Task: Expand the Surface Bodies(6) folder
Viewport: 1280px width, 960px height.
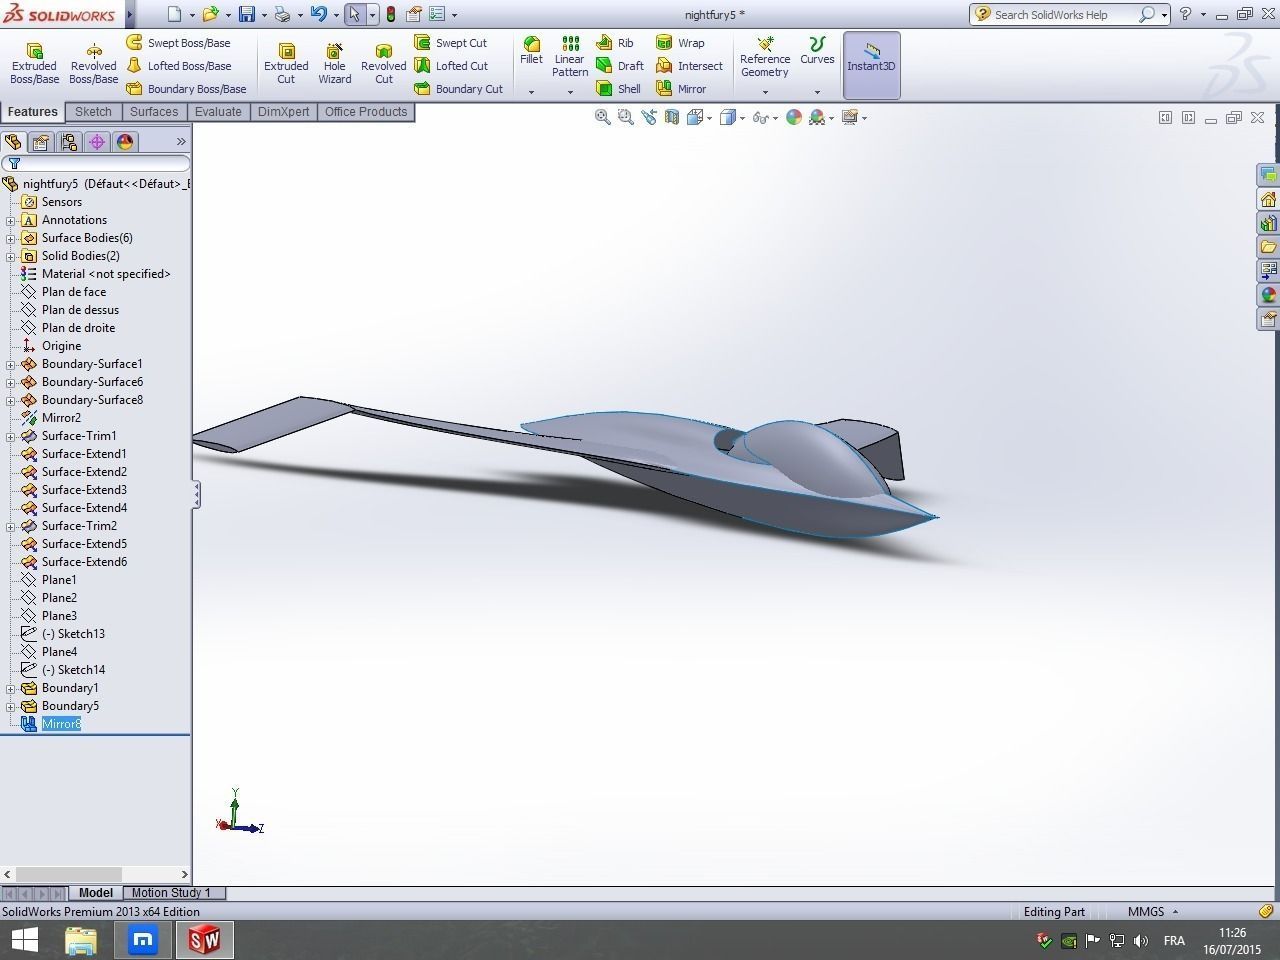Action: (11, 238)
